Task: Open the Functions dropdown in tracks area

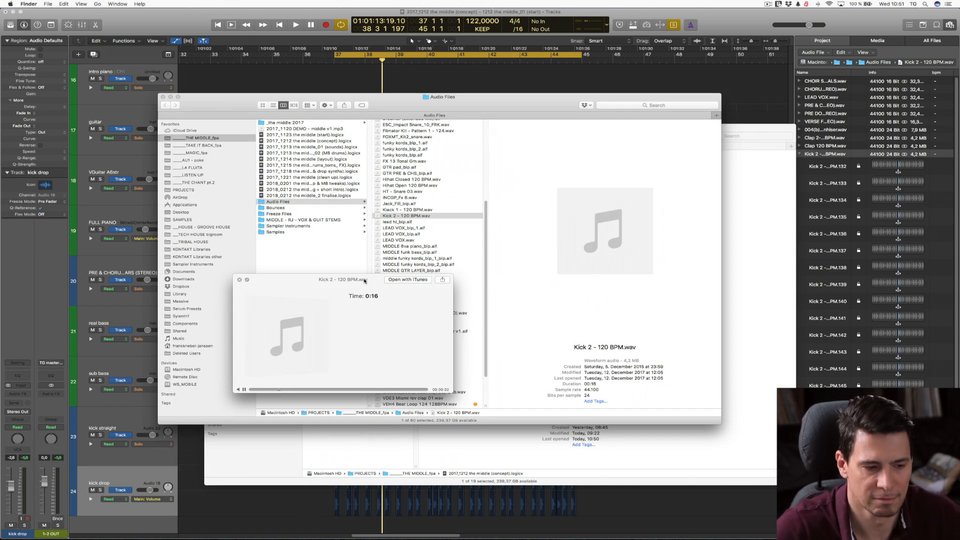Action: [126, 41]
